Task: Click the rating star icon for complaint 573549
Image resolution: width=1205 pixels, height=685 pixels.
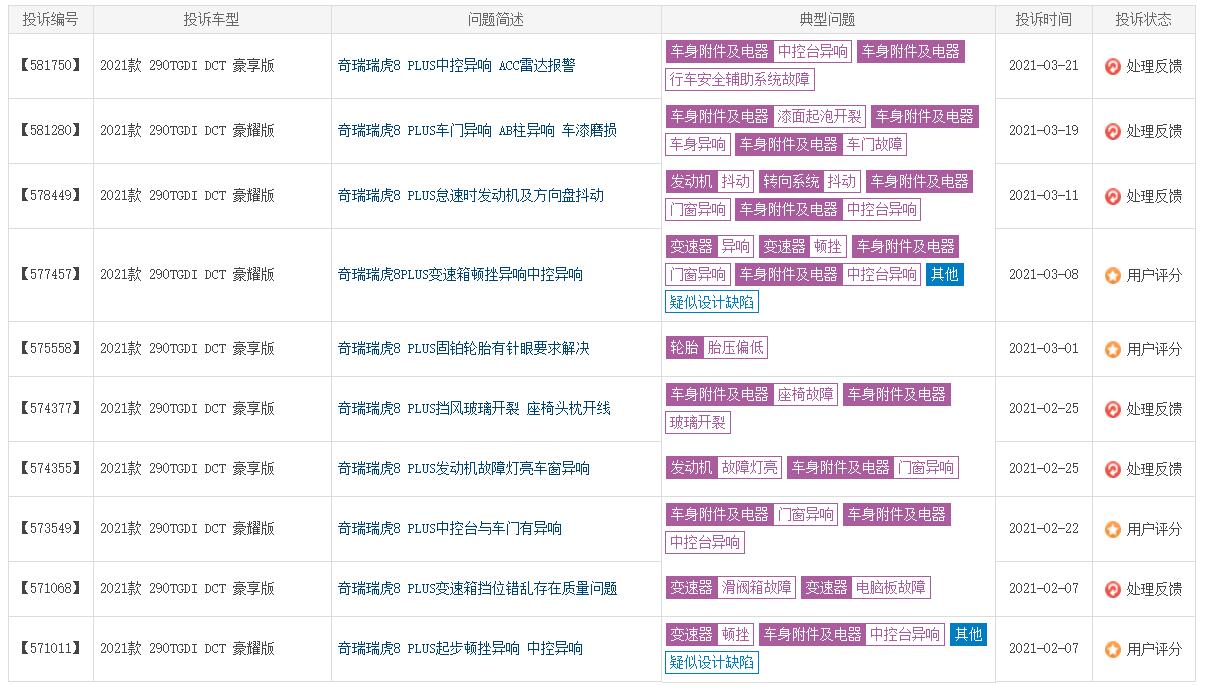Action: [x=1113, y=529]
